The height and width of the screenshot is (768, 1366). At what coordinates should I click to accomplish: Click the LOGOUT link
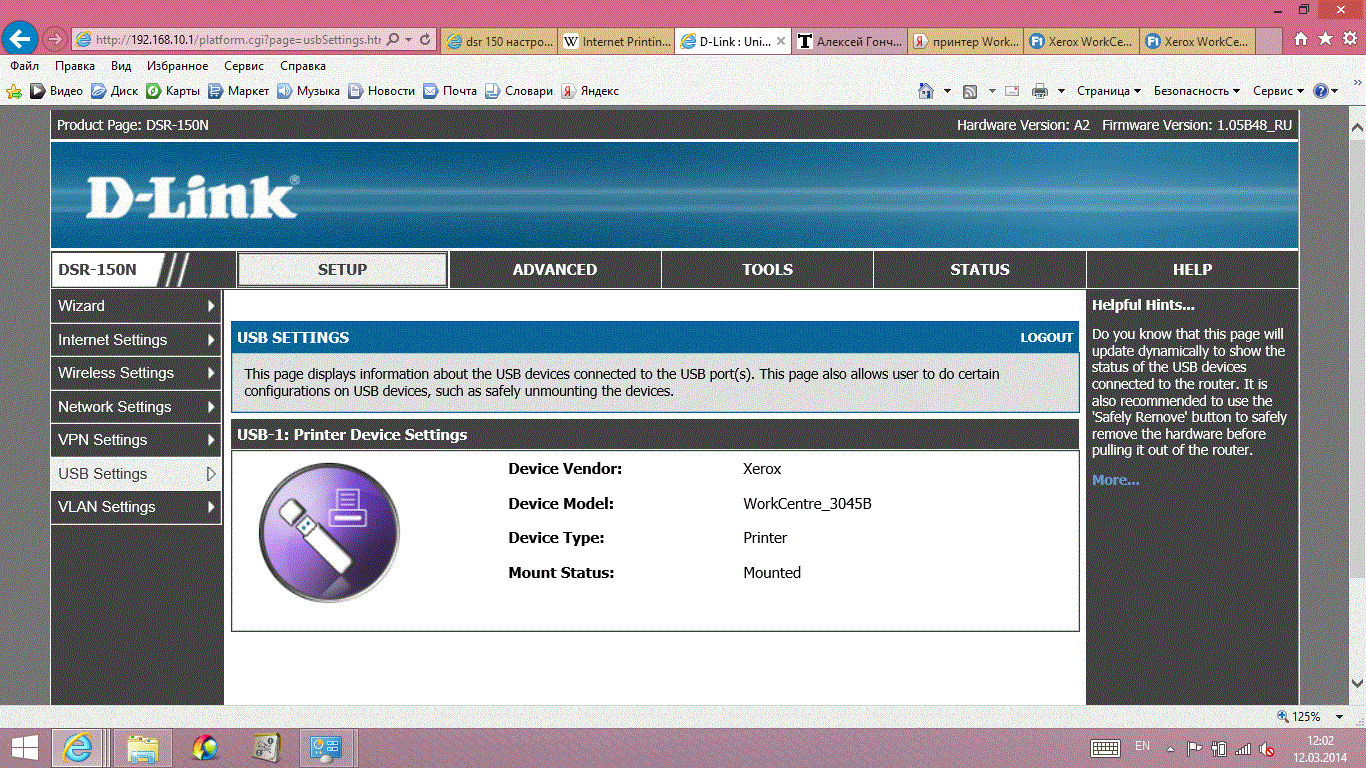(1046, 338)
